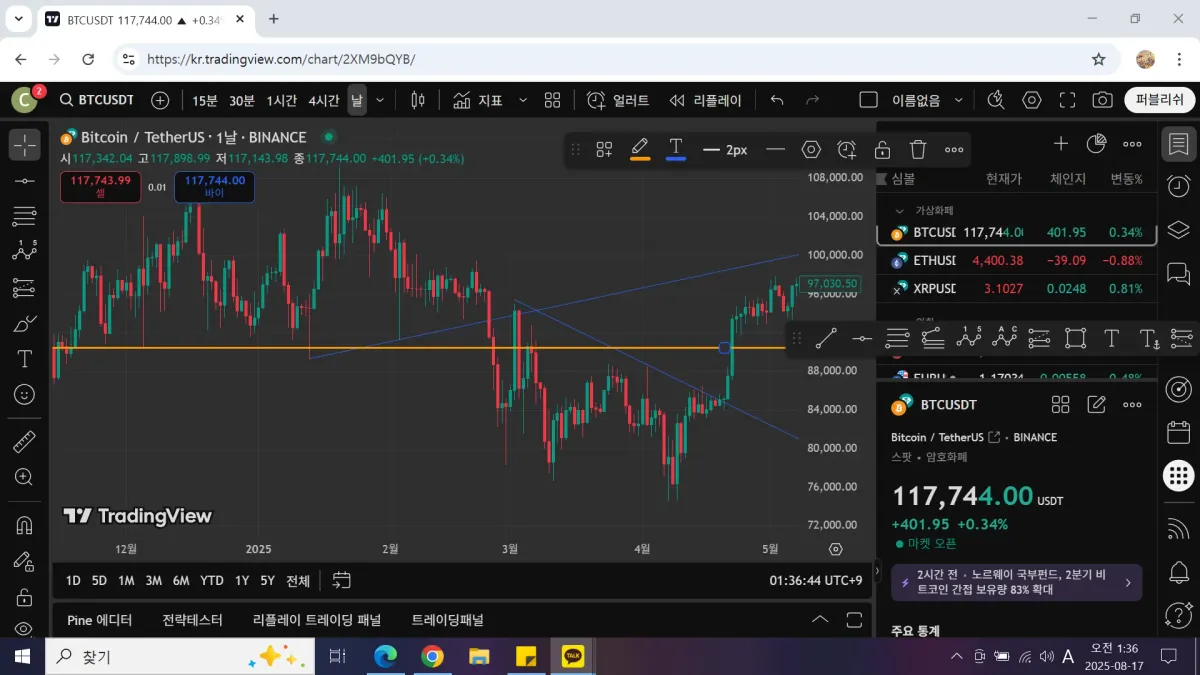This screenshot has width=1200, height=675.
Task: Enter fullscreen mode
Action: coord(1067,100)
